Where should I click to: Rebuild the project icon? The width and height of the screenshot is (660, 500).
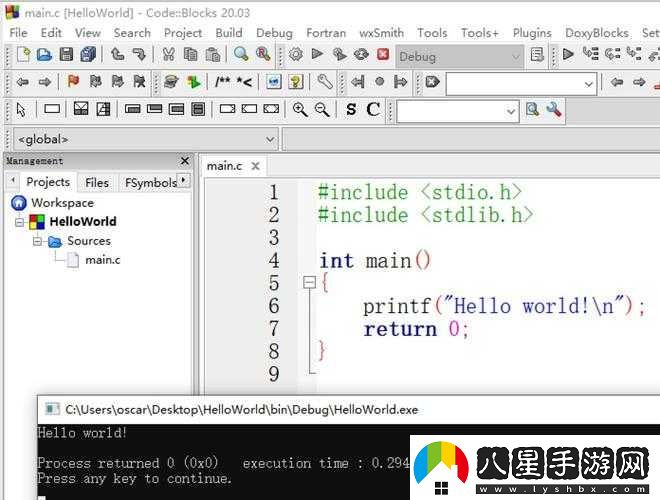tap(361, 55)
